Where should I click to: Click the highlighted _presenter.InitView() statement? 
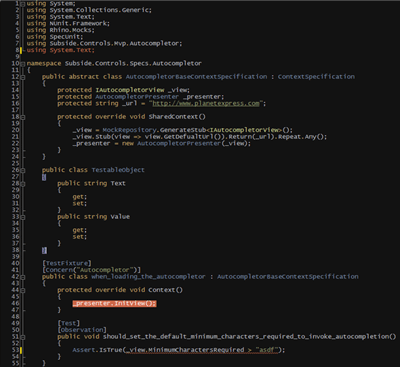[x=114, y=303]
